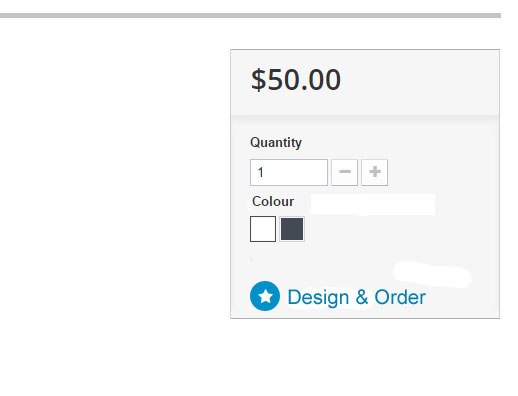Click the price header area of panel
Viewport: 518px width, 396px height.
click(x=365, y=83)
